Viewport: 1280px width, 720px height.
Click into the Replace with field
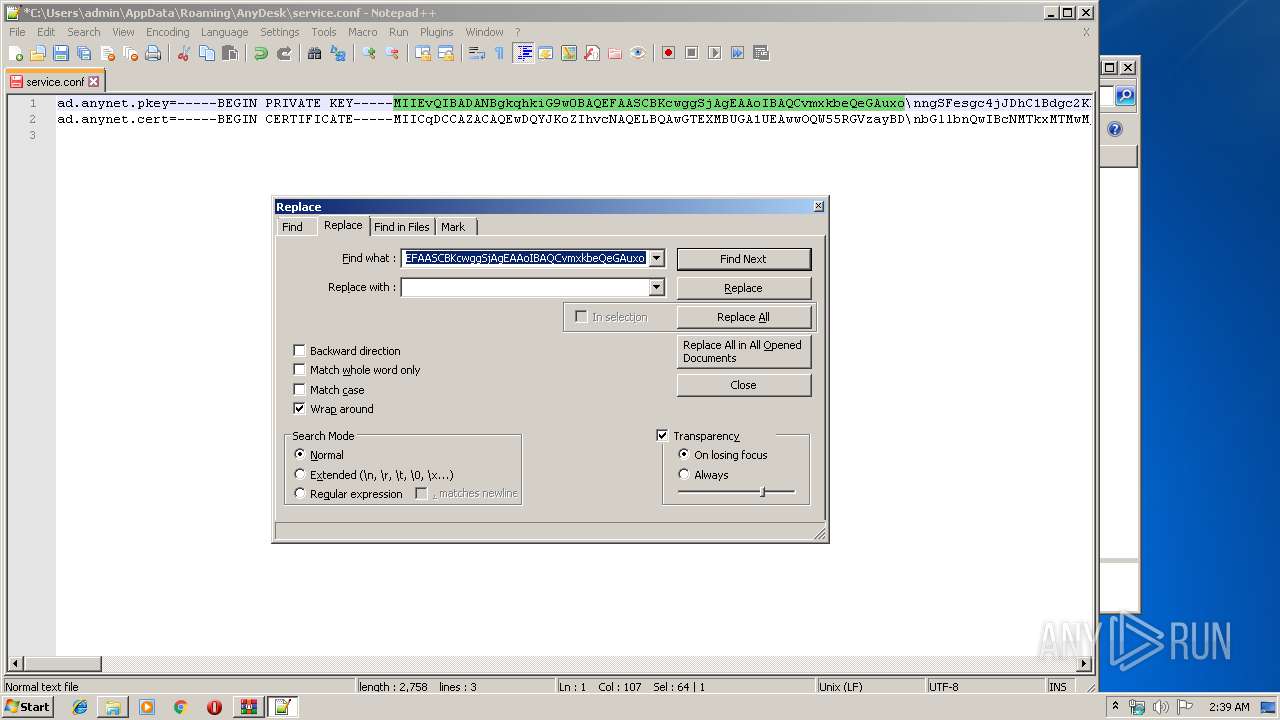[525, 287]
